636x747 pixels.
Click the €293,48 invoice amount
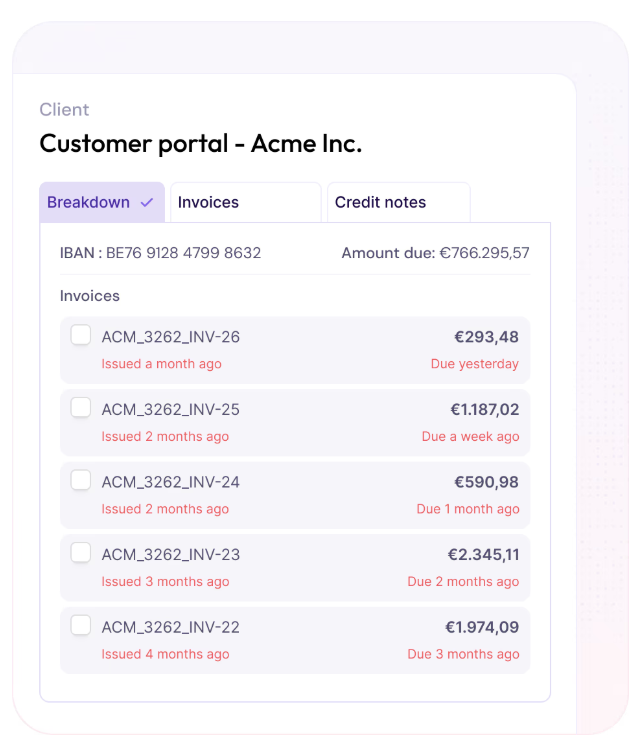point(486,337)
